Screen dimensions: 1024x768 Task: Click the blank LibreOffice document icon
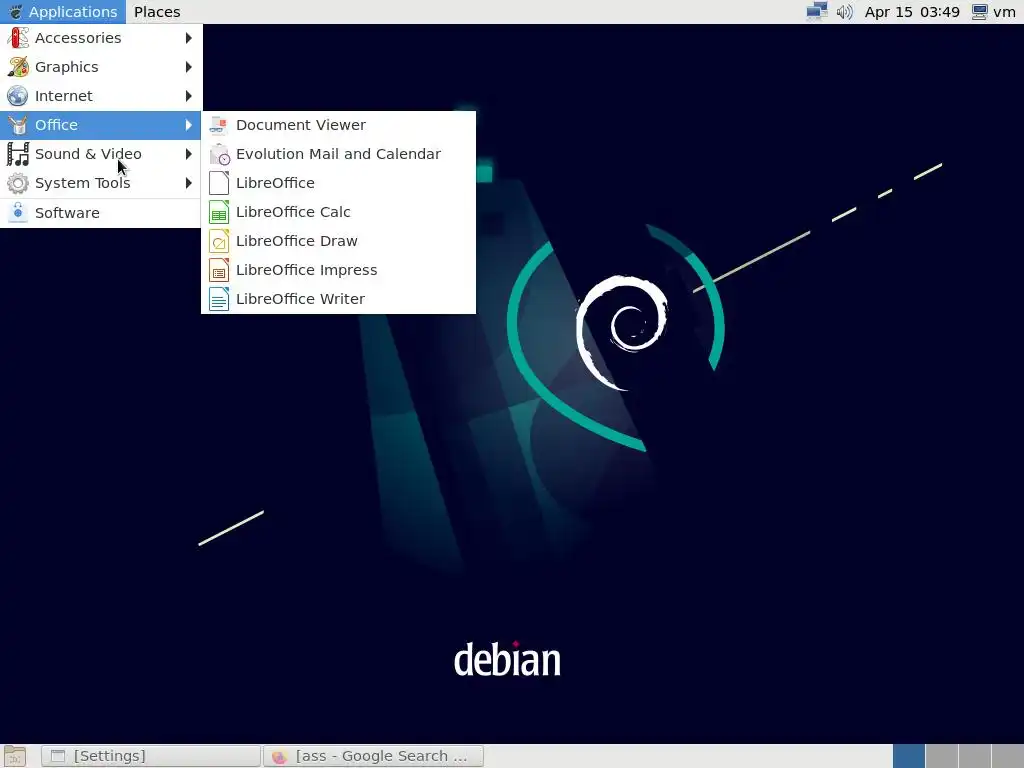pyautogui.click(x=219, y=183)
